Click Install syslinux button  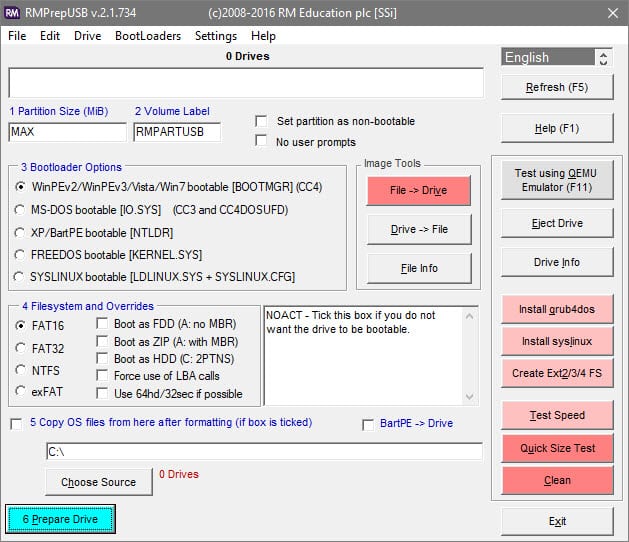coord(557,341)
